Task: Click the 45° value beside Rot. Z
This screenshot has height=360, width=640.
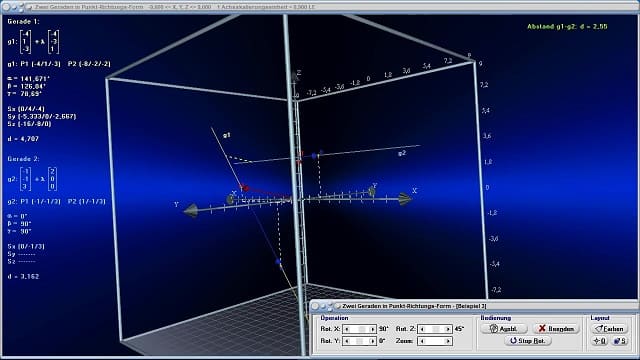Action: pos(459,329)
